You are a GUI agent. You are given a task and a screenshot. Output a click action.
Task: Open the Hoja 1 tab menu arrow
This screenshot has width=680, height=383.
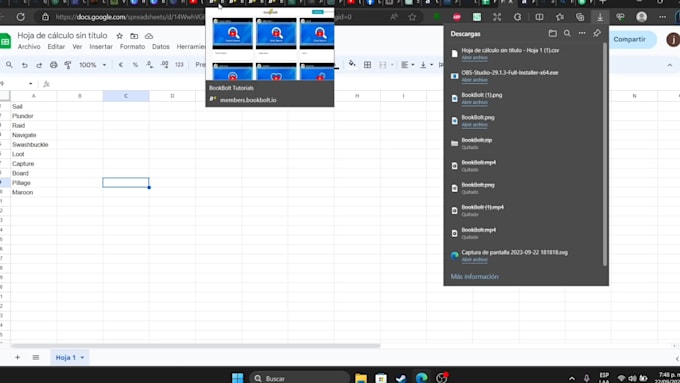tap(82, 357)
